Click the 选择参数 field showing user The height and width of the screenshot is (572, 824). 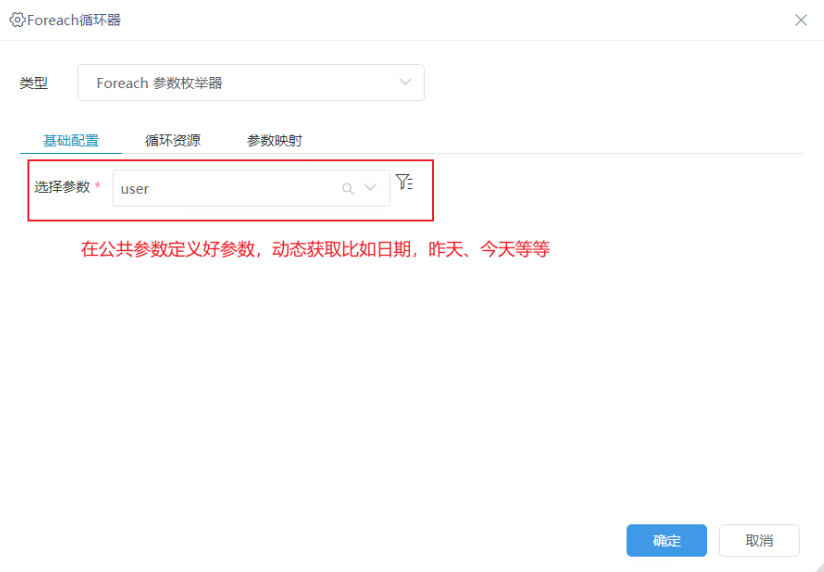[251, 188]
